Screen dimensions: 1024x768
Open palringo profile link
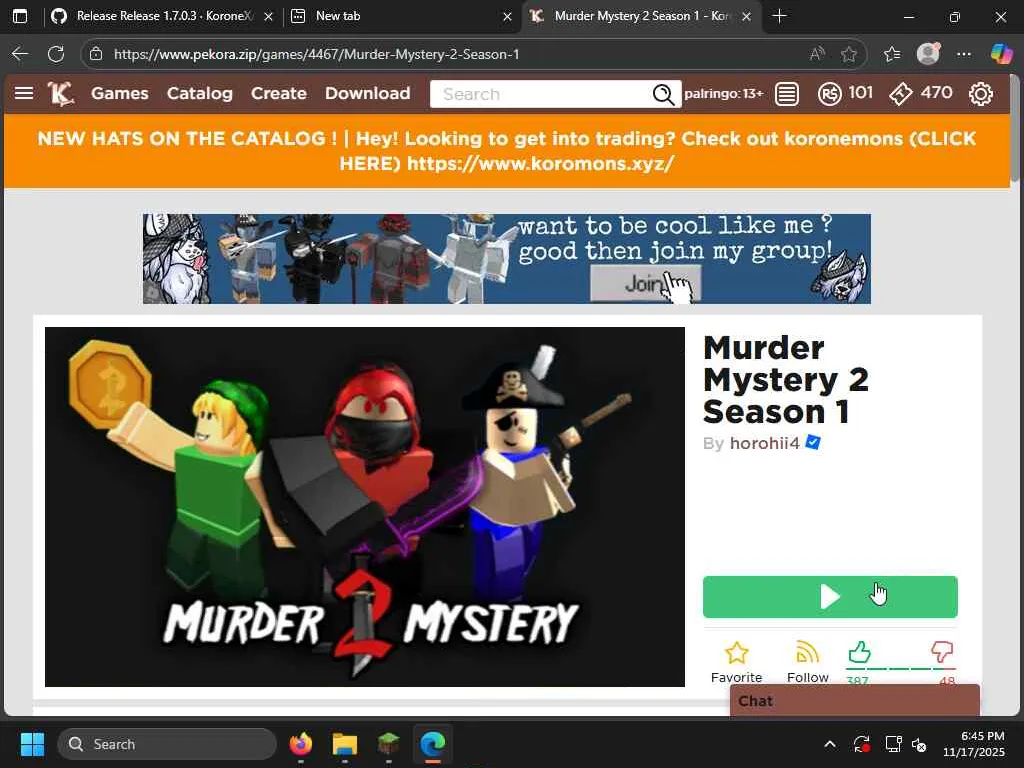[x=724, y=93]
